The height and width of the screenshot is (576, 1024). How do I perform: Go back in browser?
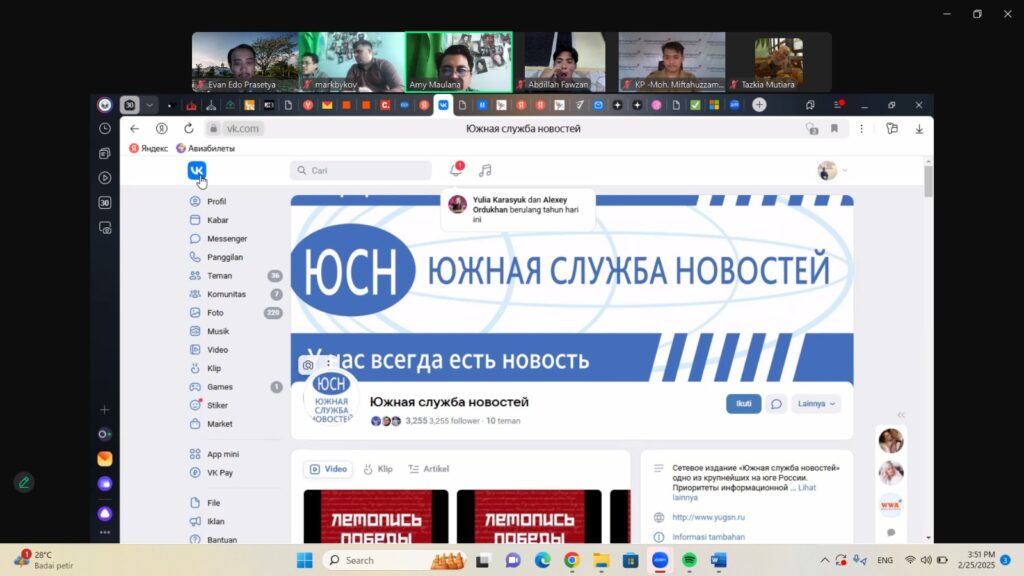(135, 129)
